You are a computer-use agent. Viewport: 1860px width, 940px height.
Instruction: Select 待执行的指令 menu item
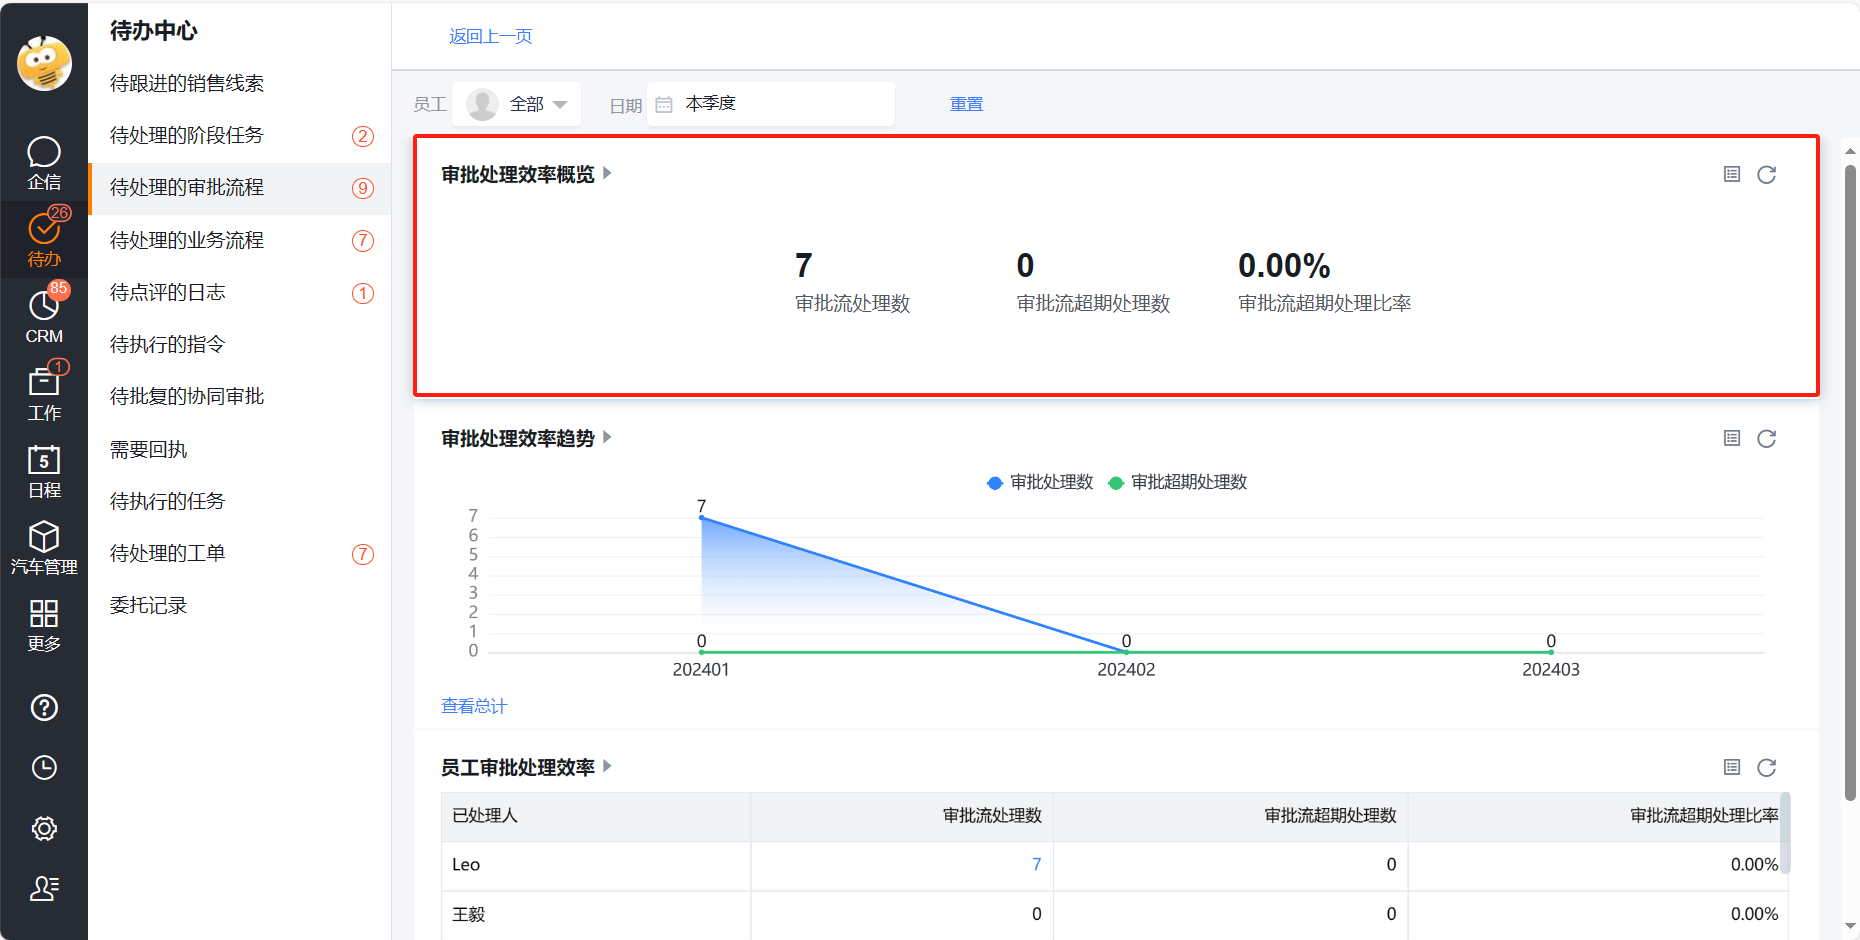[x=240, y=344]
